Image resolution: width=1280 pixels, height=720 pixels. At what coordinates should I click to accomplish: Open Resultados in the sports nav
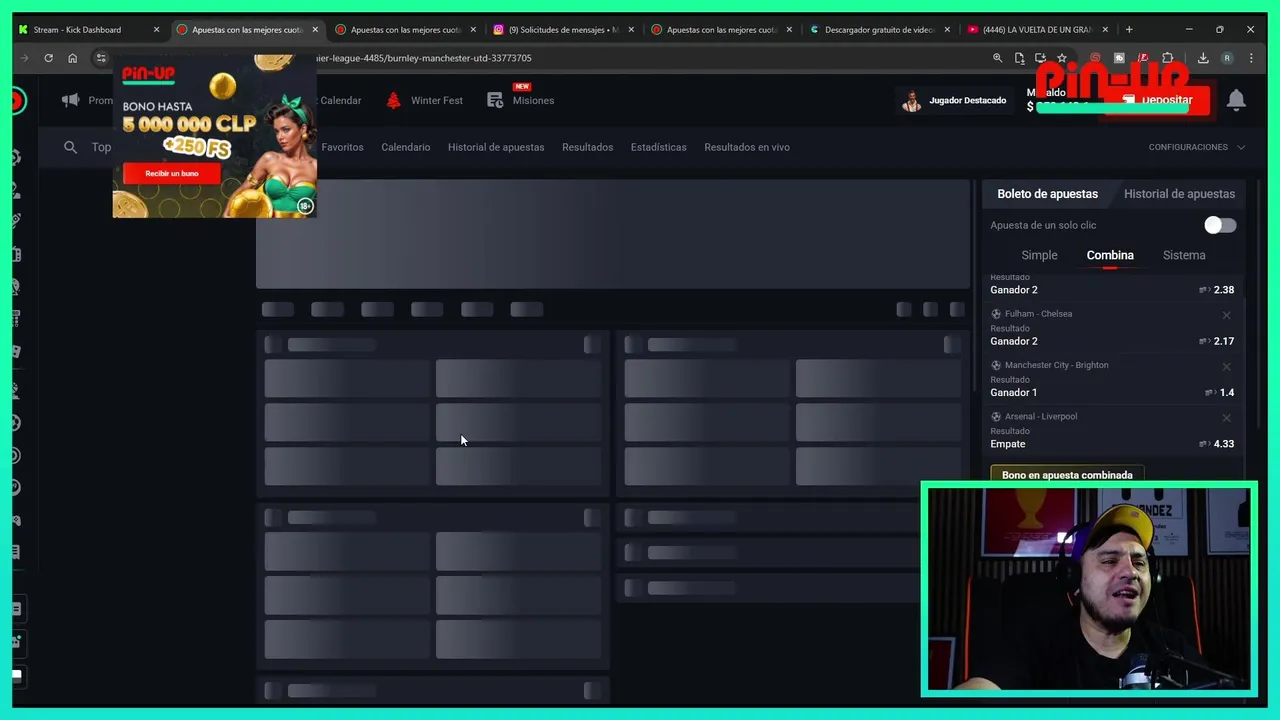[587, 147]
